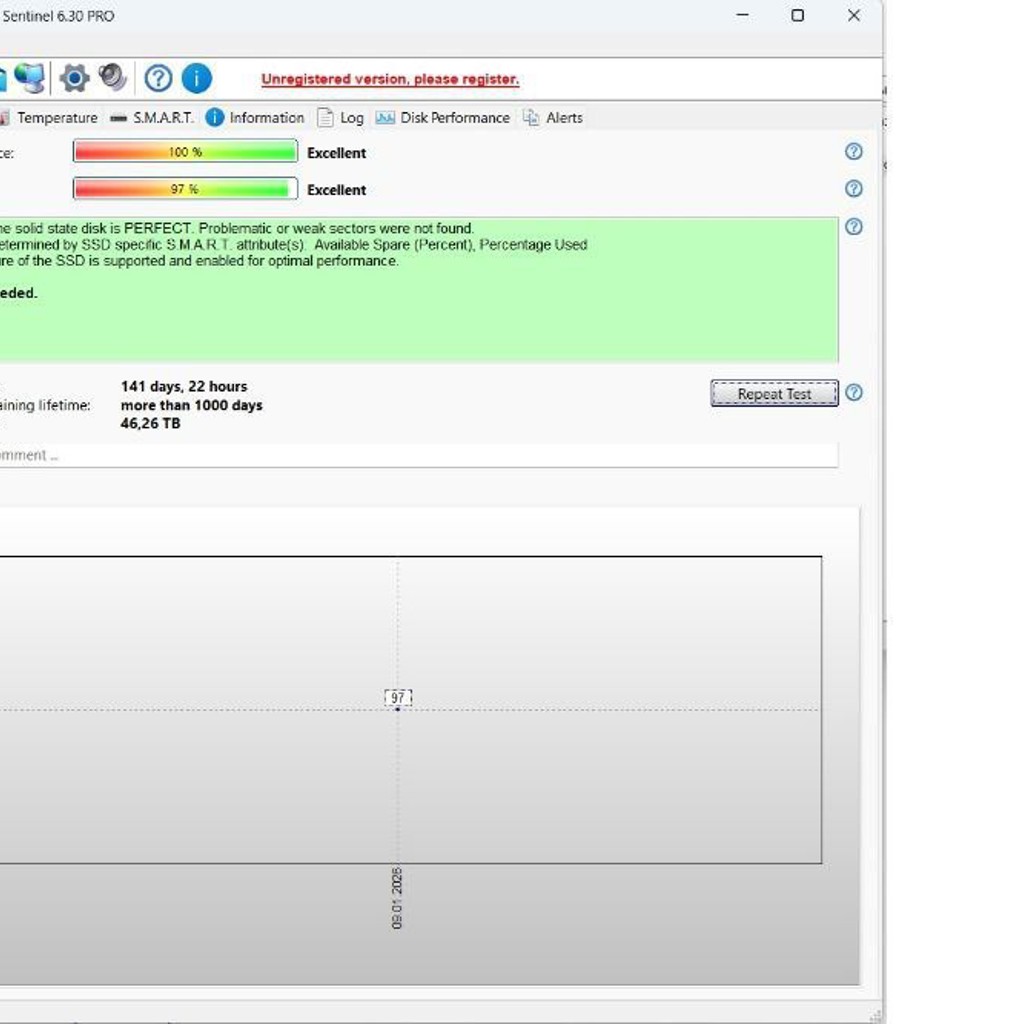Click help icon next to Repeat Test button
This screenshot has width=1024, height=1024.
pos(854,392)
